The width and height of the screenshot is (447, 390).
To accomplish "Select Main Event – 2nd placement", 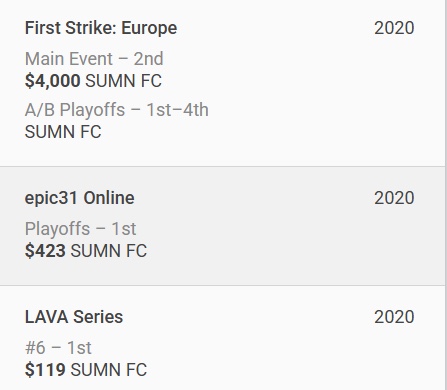I will click(94, 59).
